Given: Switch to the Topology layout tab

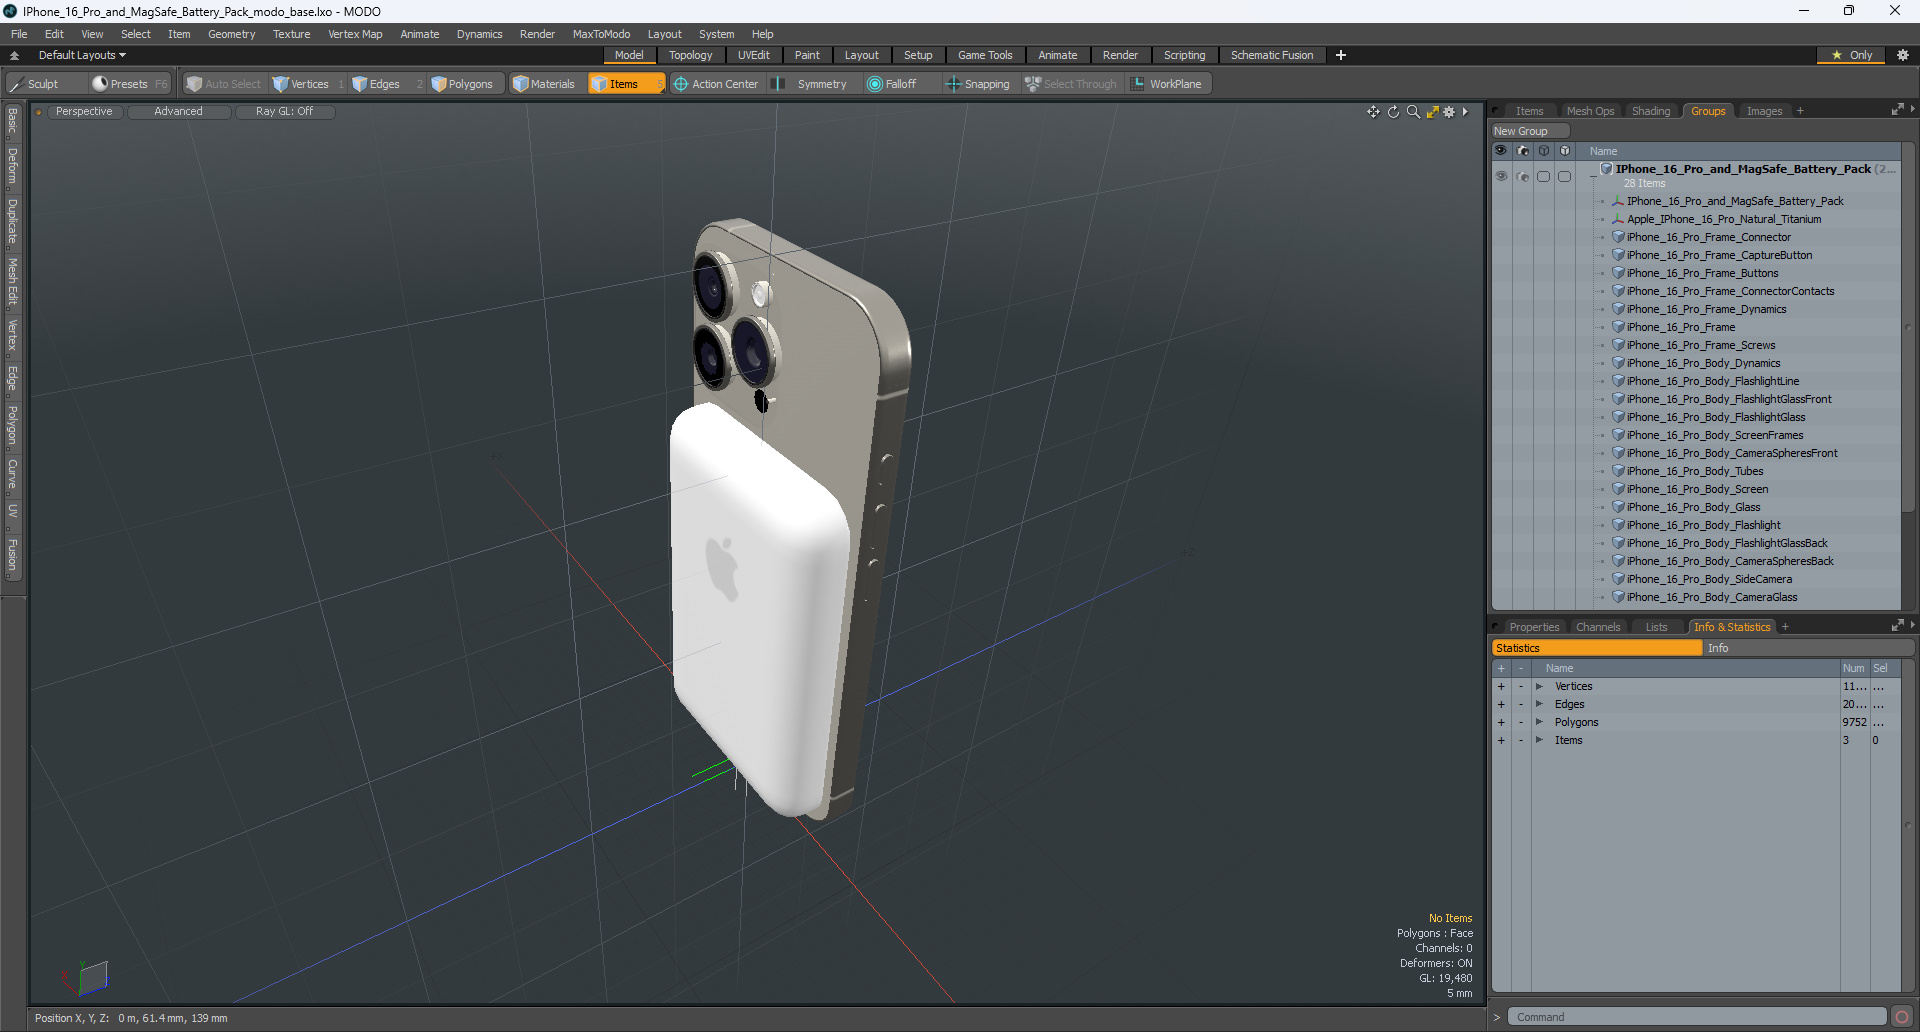Looking at the screenshot, I should 691,55.
